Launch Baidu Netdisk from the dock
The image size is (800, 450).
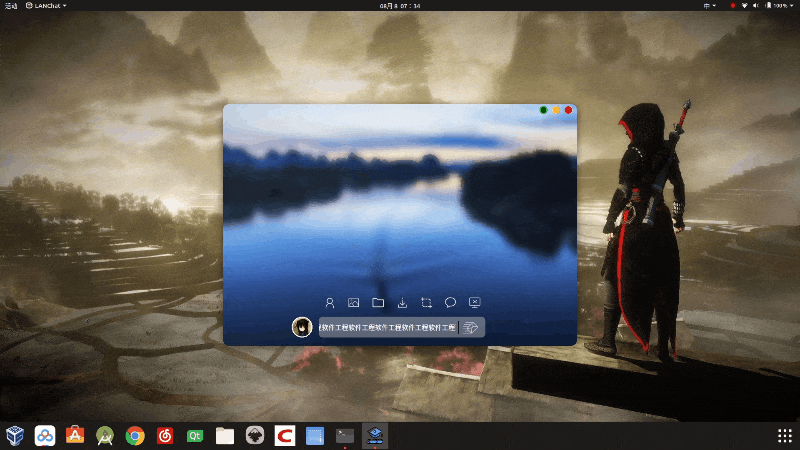tap(45, 436)
